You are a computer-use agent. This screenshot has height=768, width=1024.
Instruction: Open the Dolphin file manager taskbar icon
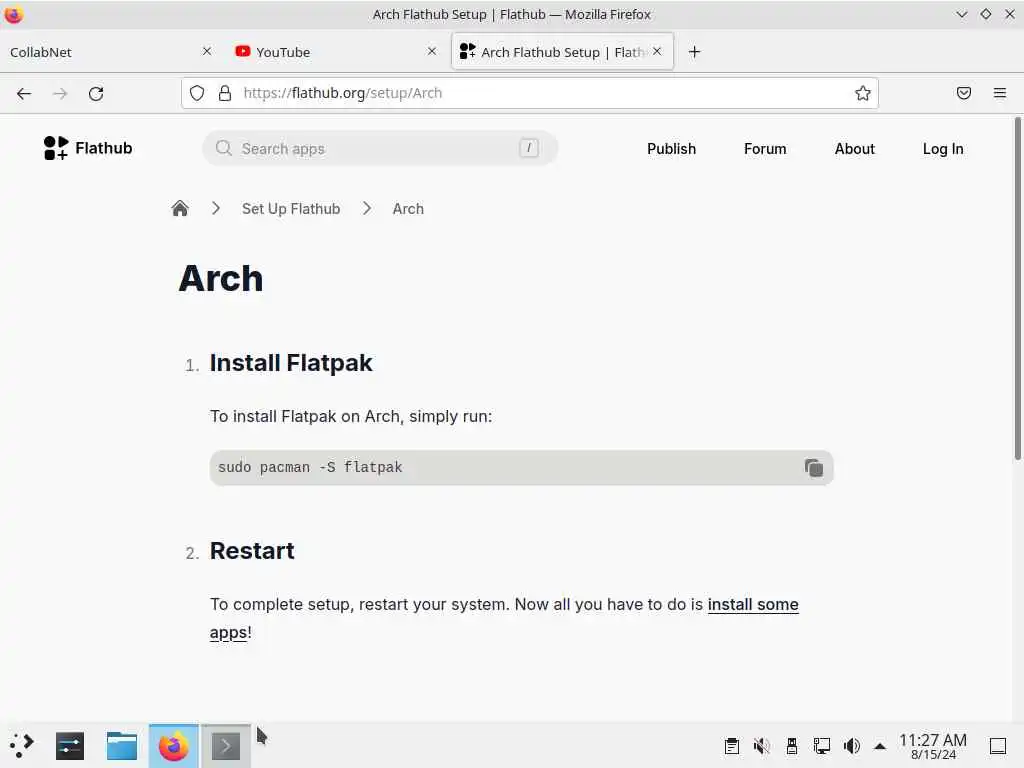pyautogui.click(x=121, y=746)
